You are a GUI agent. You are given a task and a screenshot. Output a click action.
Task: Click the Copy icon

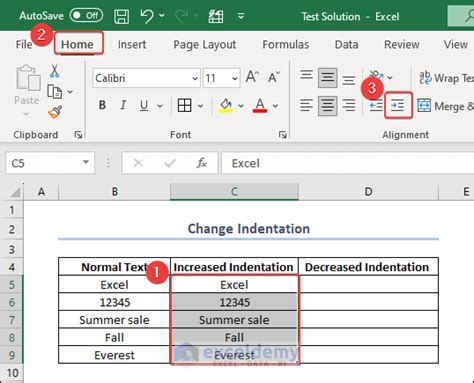tap(55, 92)
